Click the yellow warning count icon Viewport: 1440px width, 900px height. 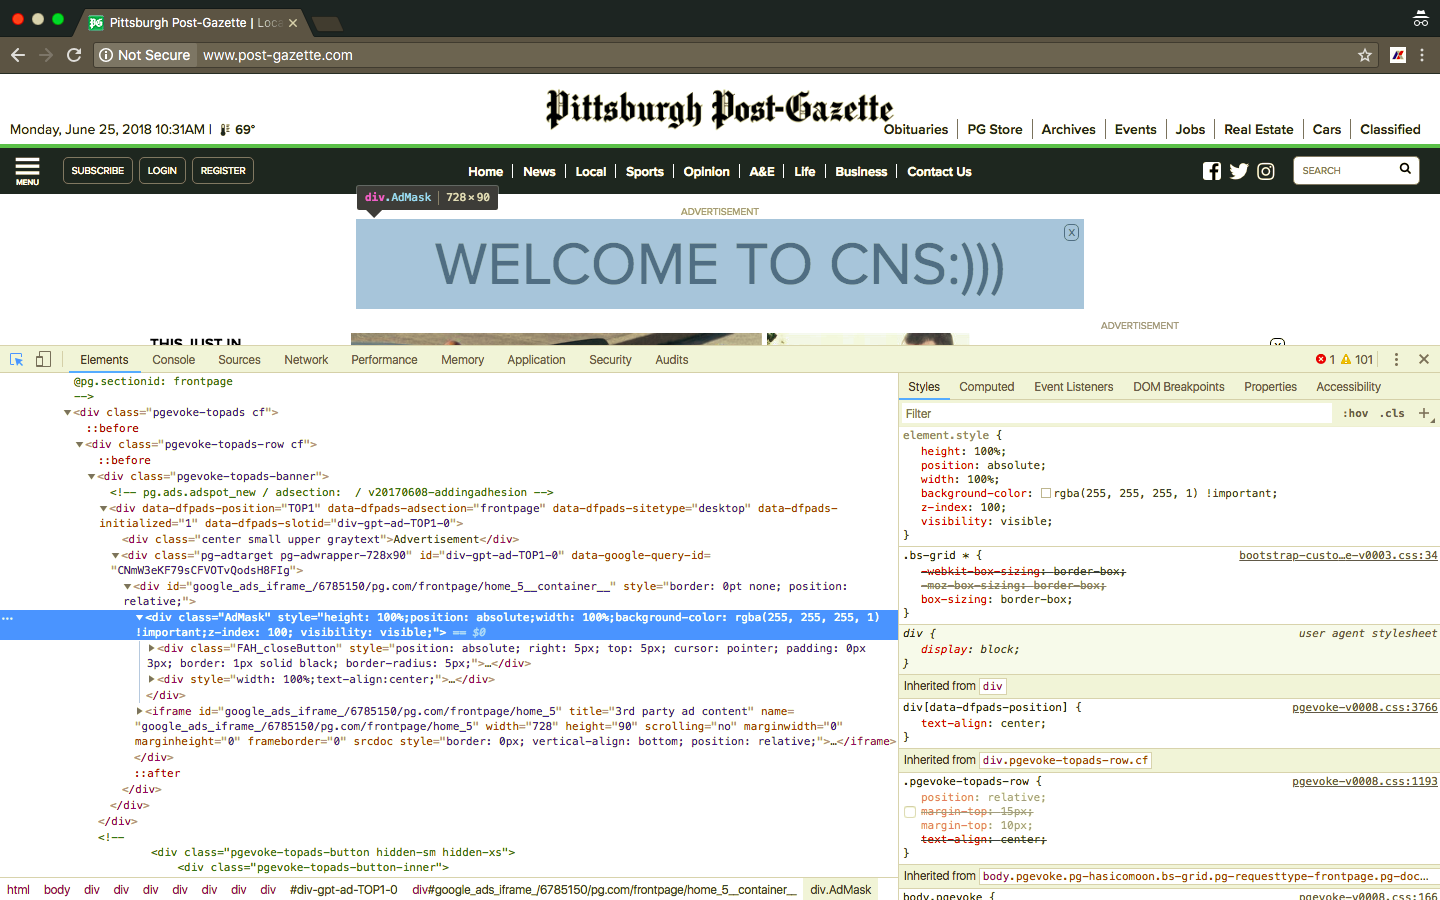coord(1346,359)
